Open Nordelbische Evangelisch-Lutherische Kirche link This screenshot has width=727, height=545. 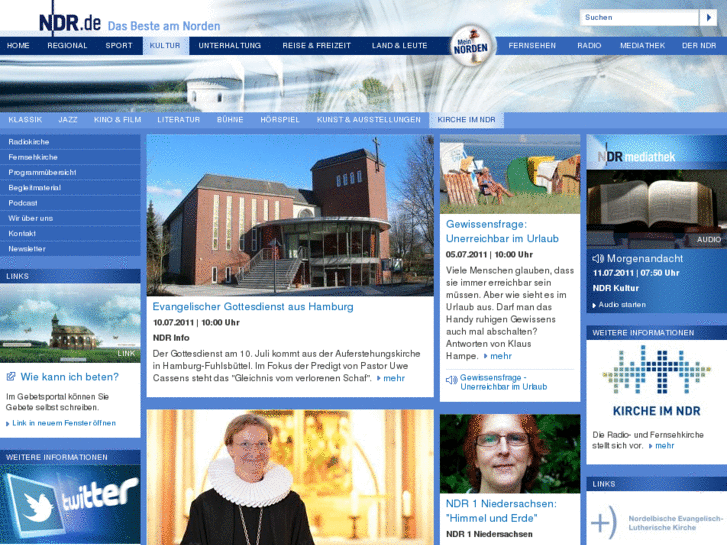click(x=675, y=523)
